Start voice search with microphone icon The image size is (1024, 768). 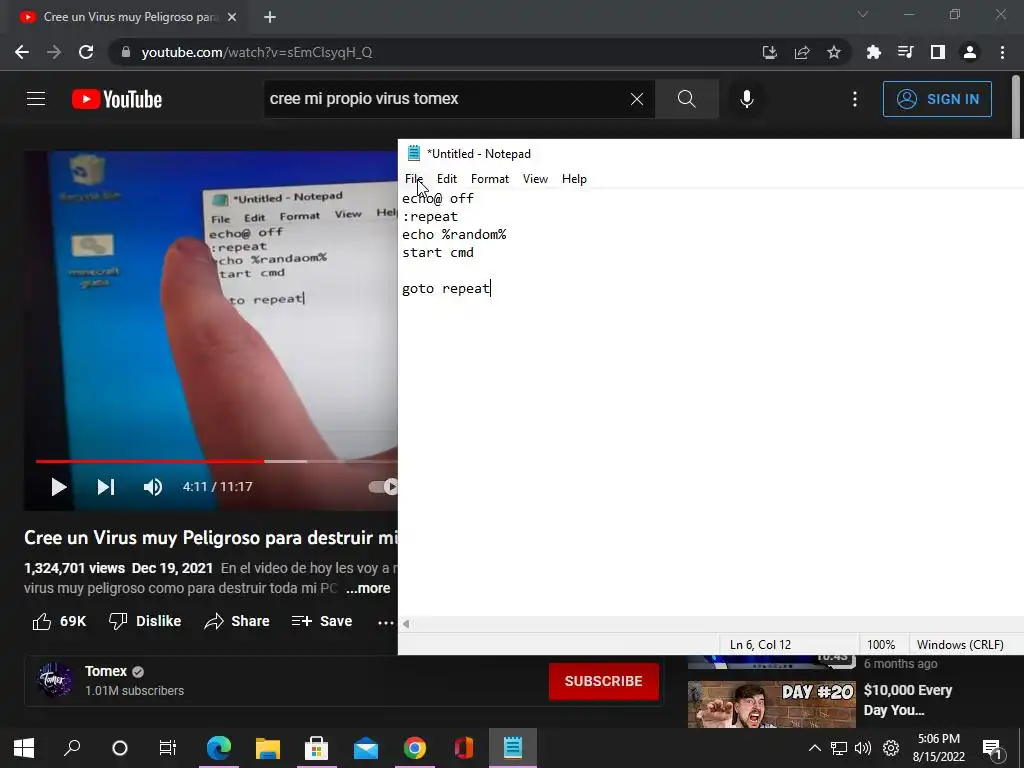(746, 99)
